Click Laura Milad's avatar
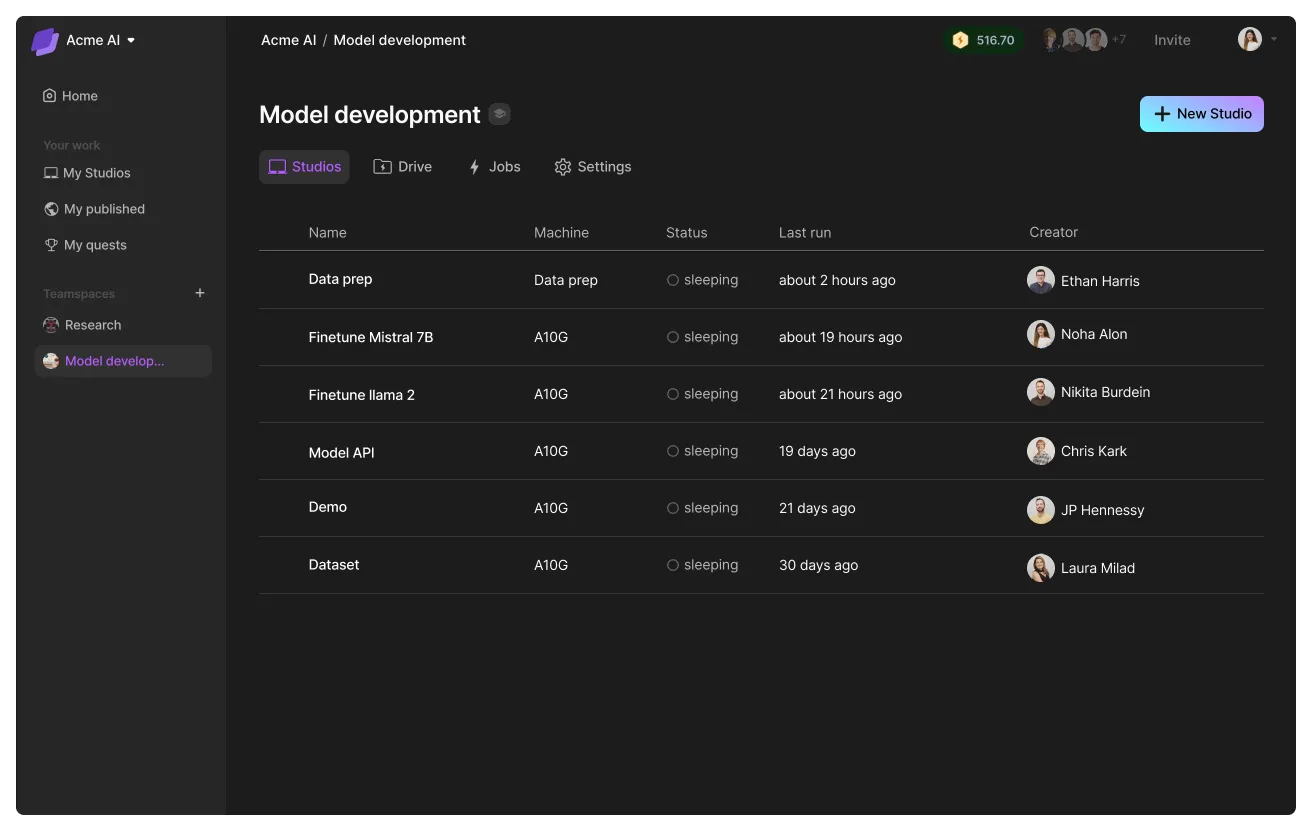This screenshot has height=831, width=1312. [1041, 568]
